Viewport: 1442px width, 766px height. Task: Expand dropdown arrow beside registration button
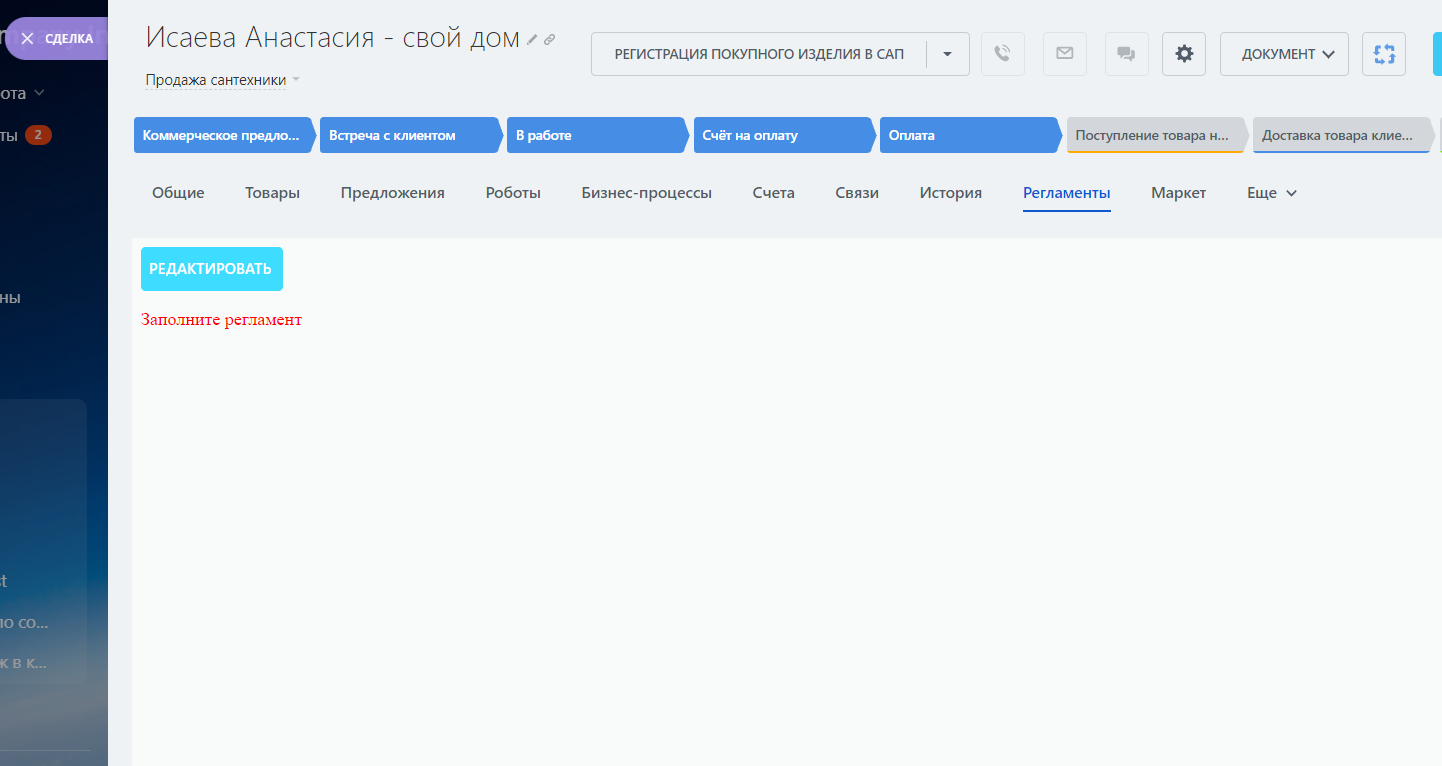(948, 54)
